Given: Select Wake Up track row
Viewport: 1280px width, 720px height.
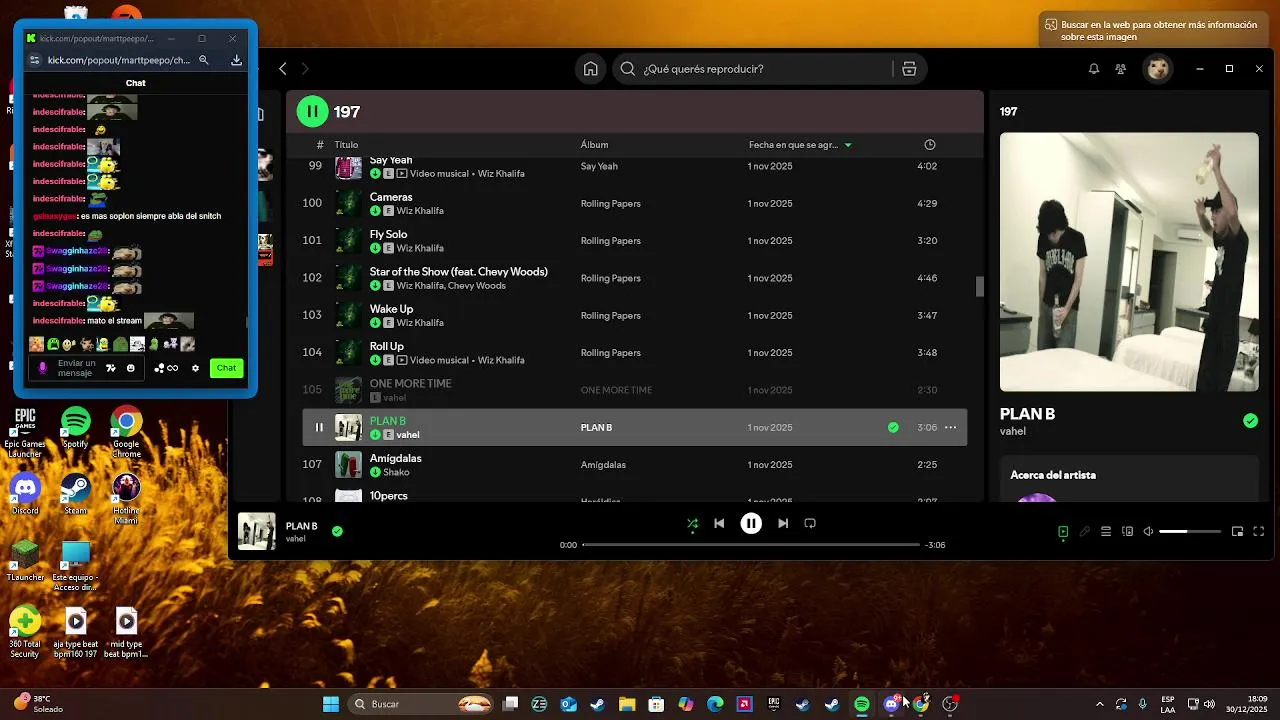Looking at the screenshot, I should [634, 316].
